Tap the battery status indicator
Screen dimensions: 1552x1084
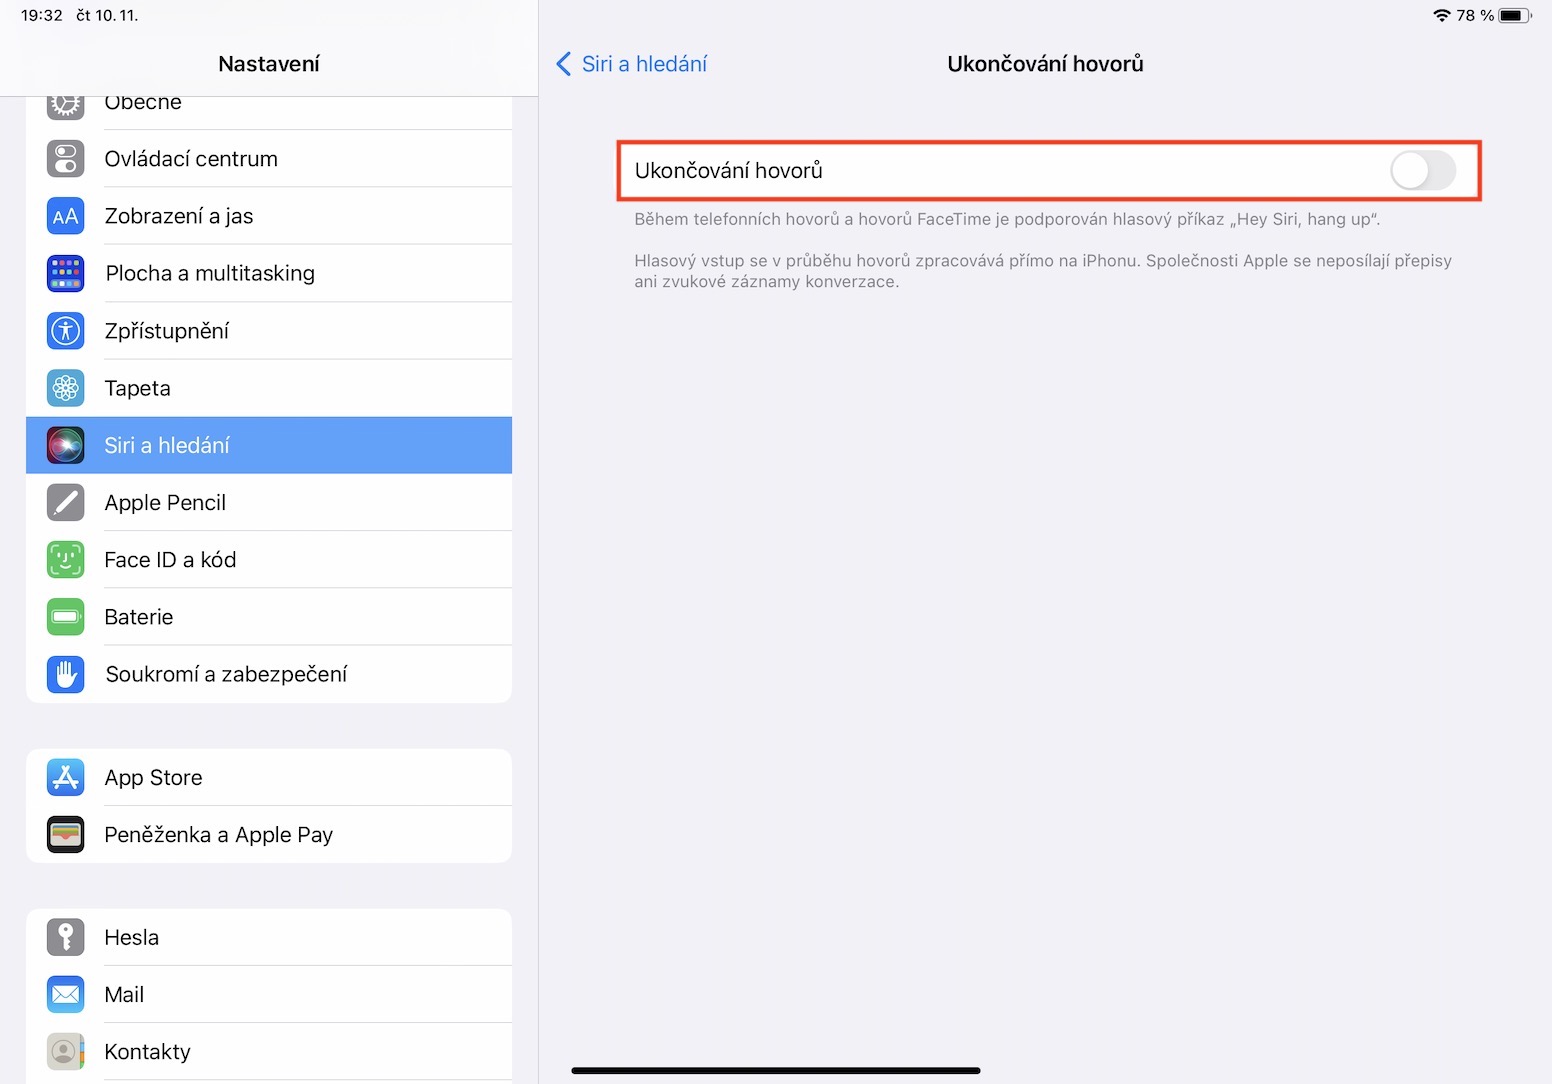coord(1514,16)
